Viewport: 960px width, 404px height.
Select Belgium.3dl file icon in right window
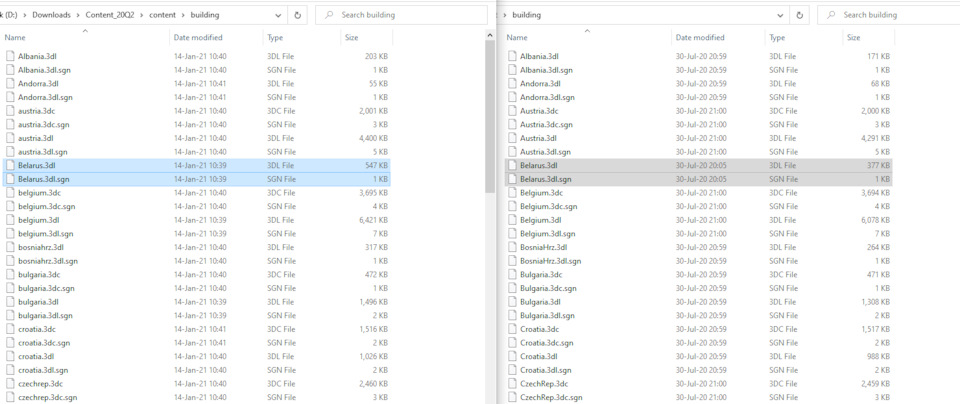click(512, 220)
